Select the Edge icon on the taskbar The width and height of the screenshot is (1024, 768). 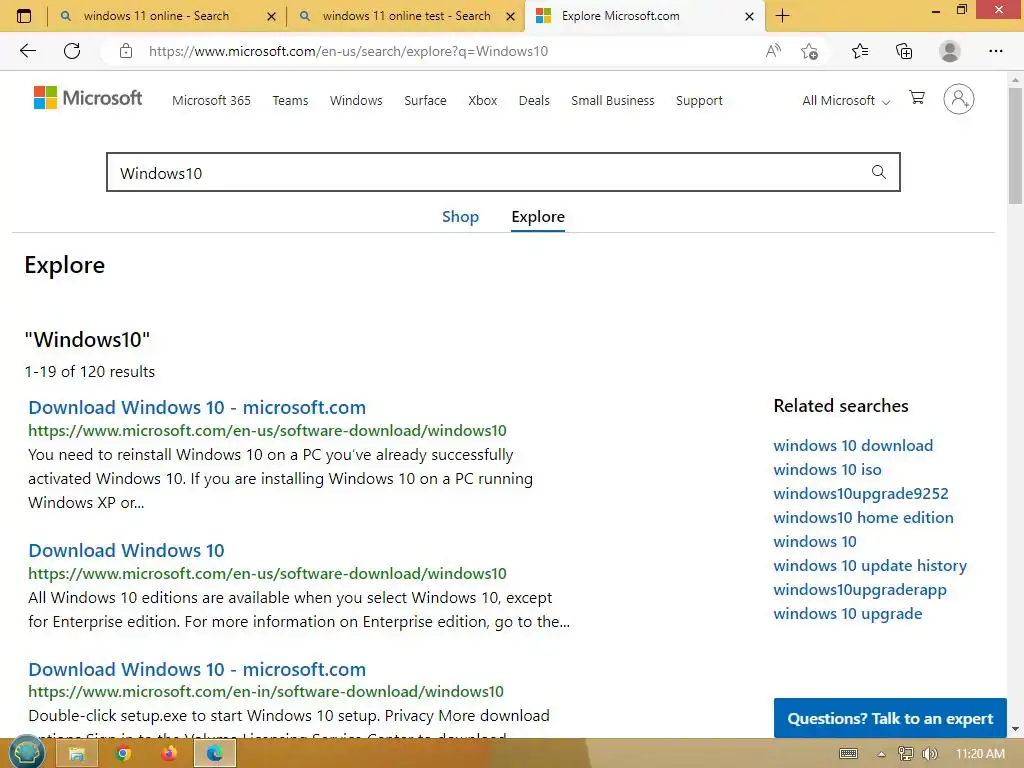click(215, 754)
